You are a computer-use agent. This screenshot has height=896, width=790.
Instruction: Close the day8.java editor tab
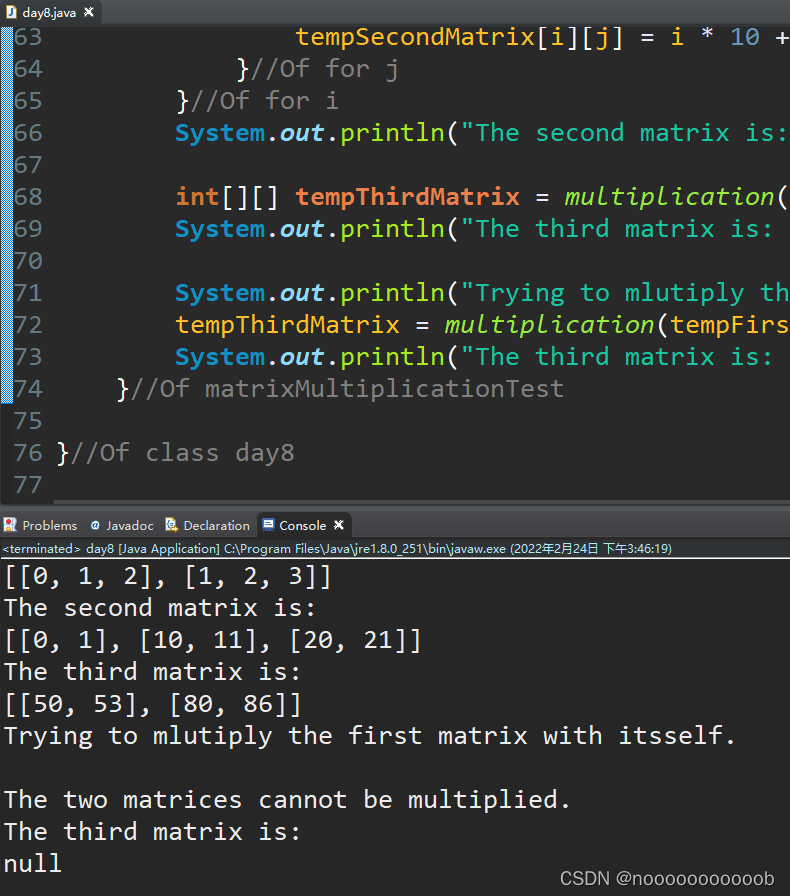point(89,12)
